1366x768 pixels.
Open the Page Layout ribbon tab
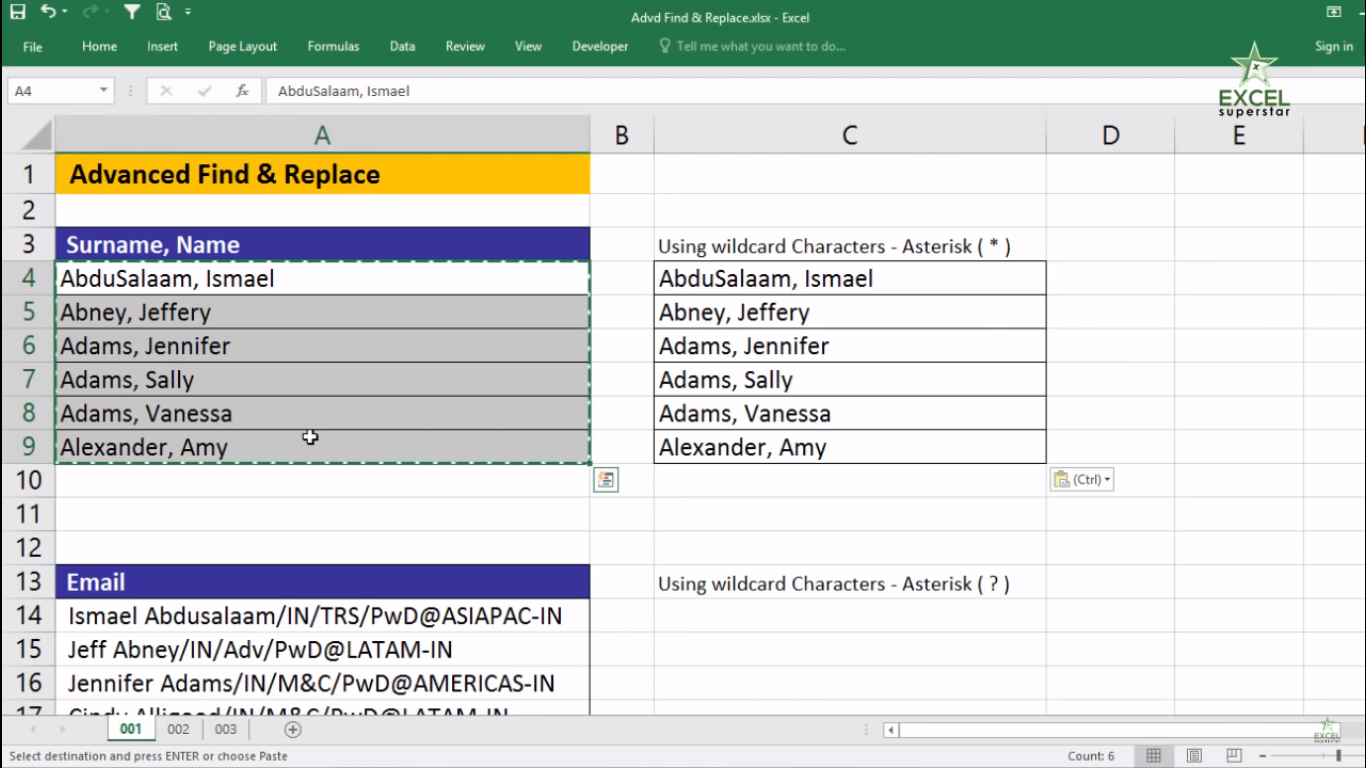coord(243,46)
